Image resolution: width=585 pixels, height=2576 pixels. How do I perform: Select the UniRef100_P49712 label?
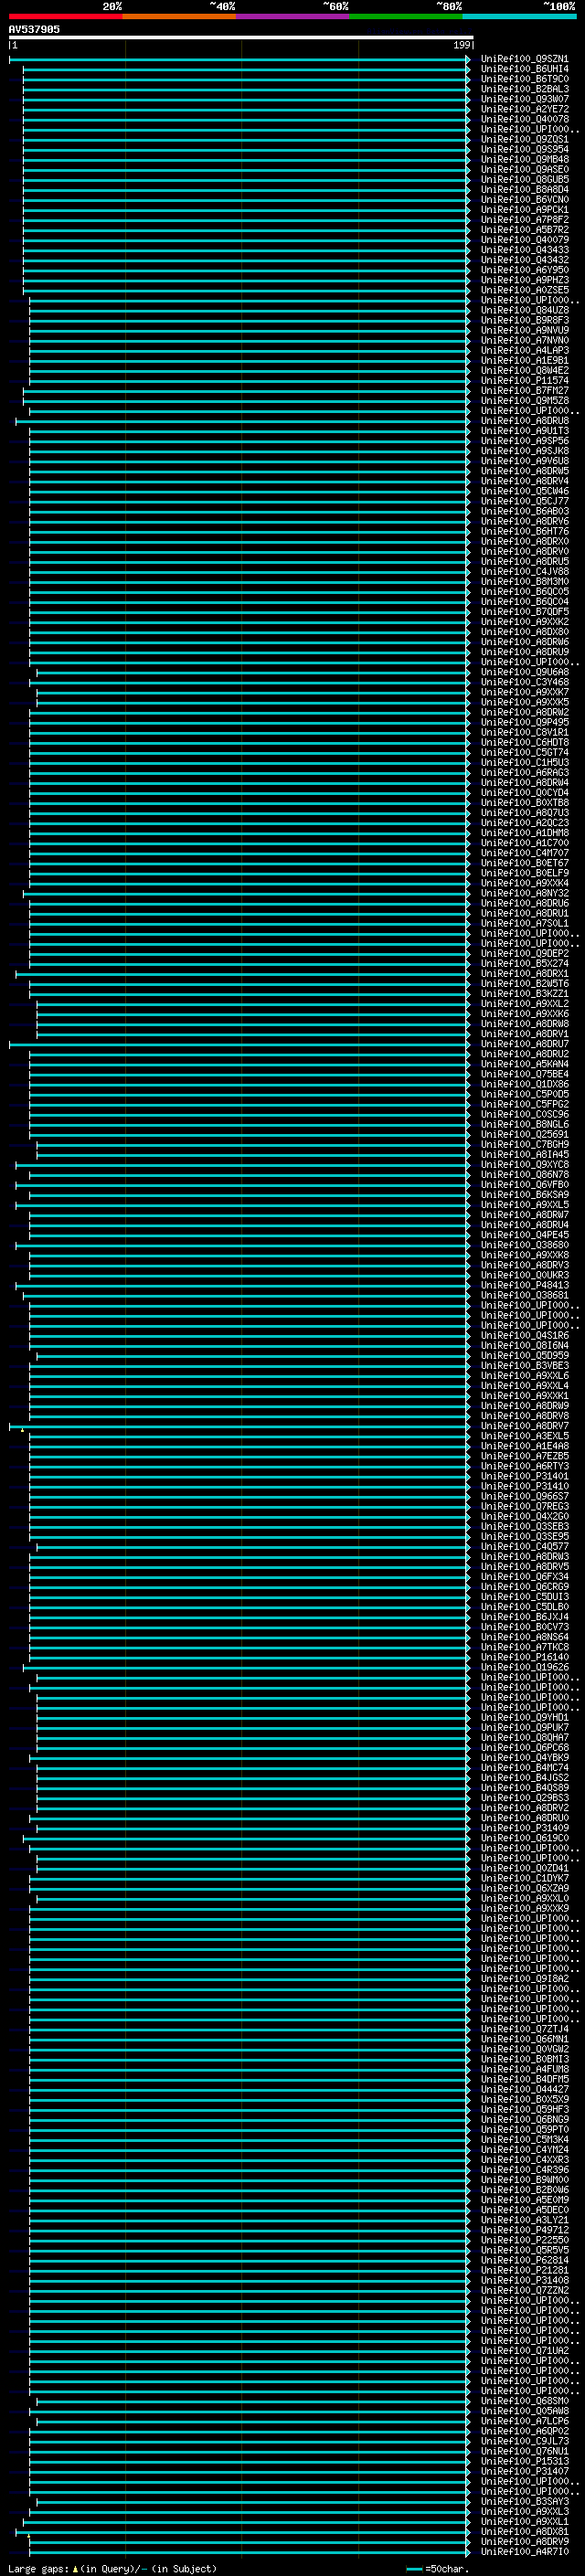(x=525, y=2230)
